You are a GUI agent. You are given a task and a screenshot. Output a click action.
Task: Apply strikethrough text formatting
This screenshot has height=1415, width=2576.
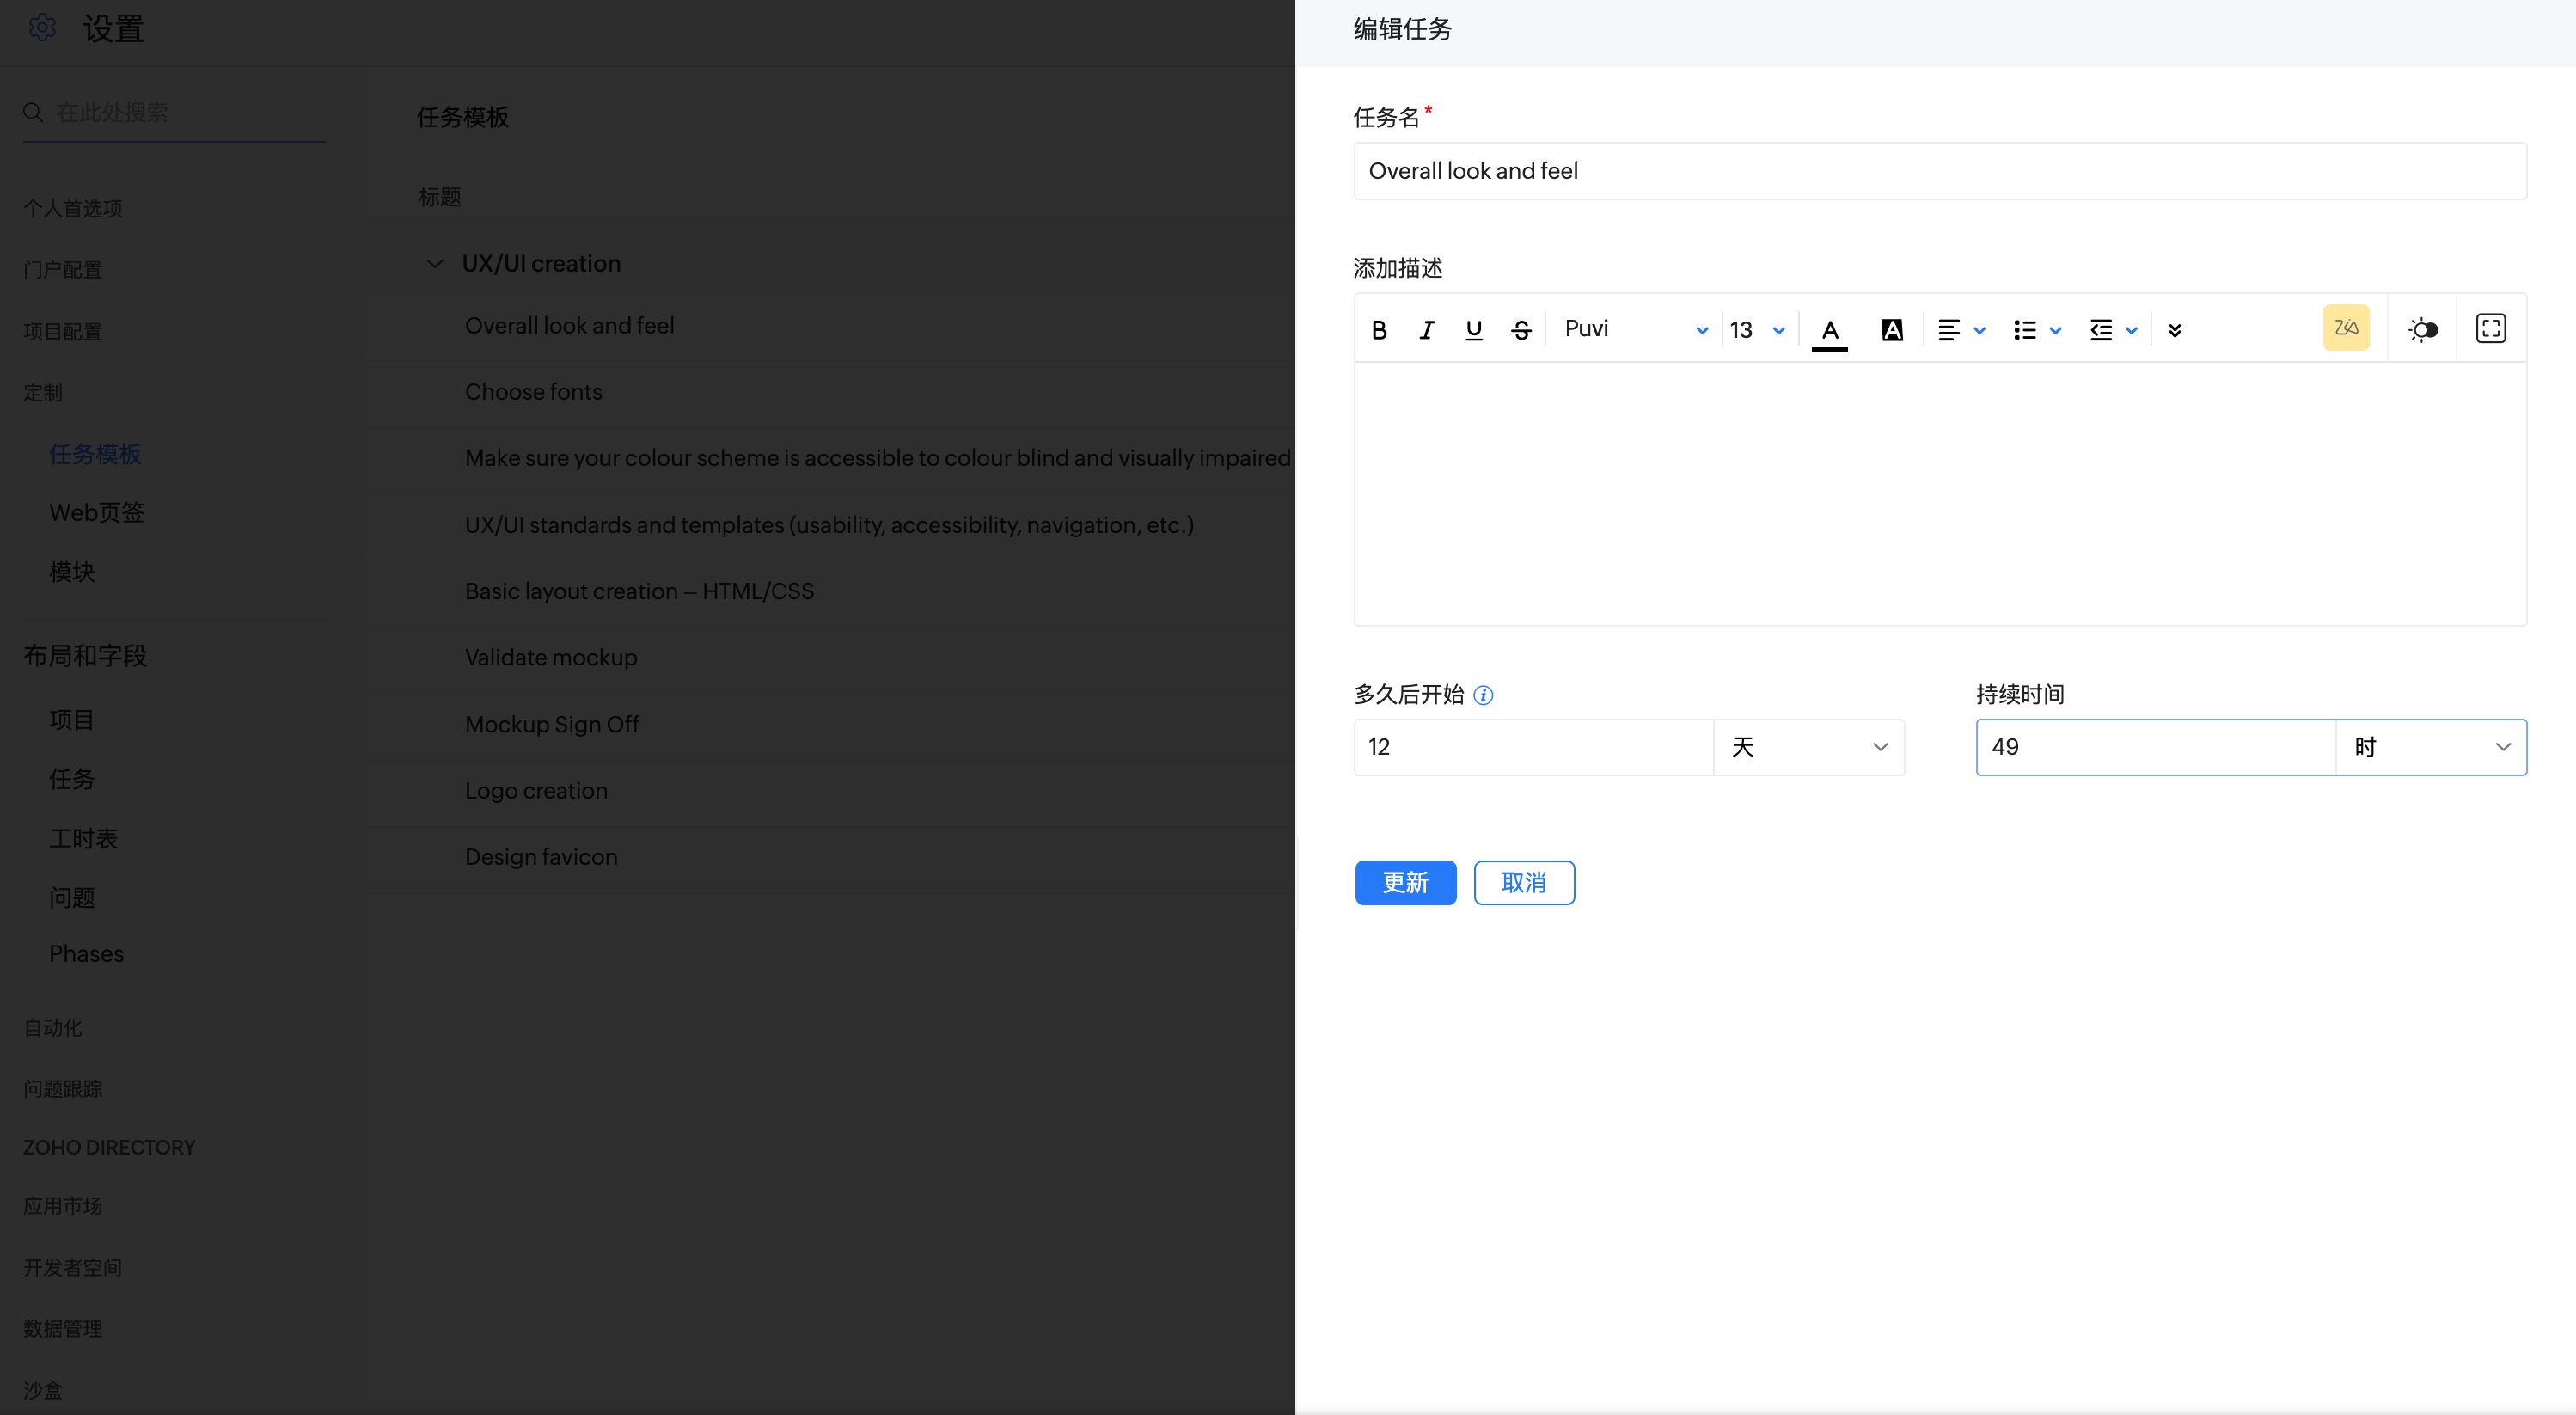[x=1521, y=330]
